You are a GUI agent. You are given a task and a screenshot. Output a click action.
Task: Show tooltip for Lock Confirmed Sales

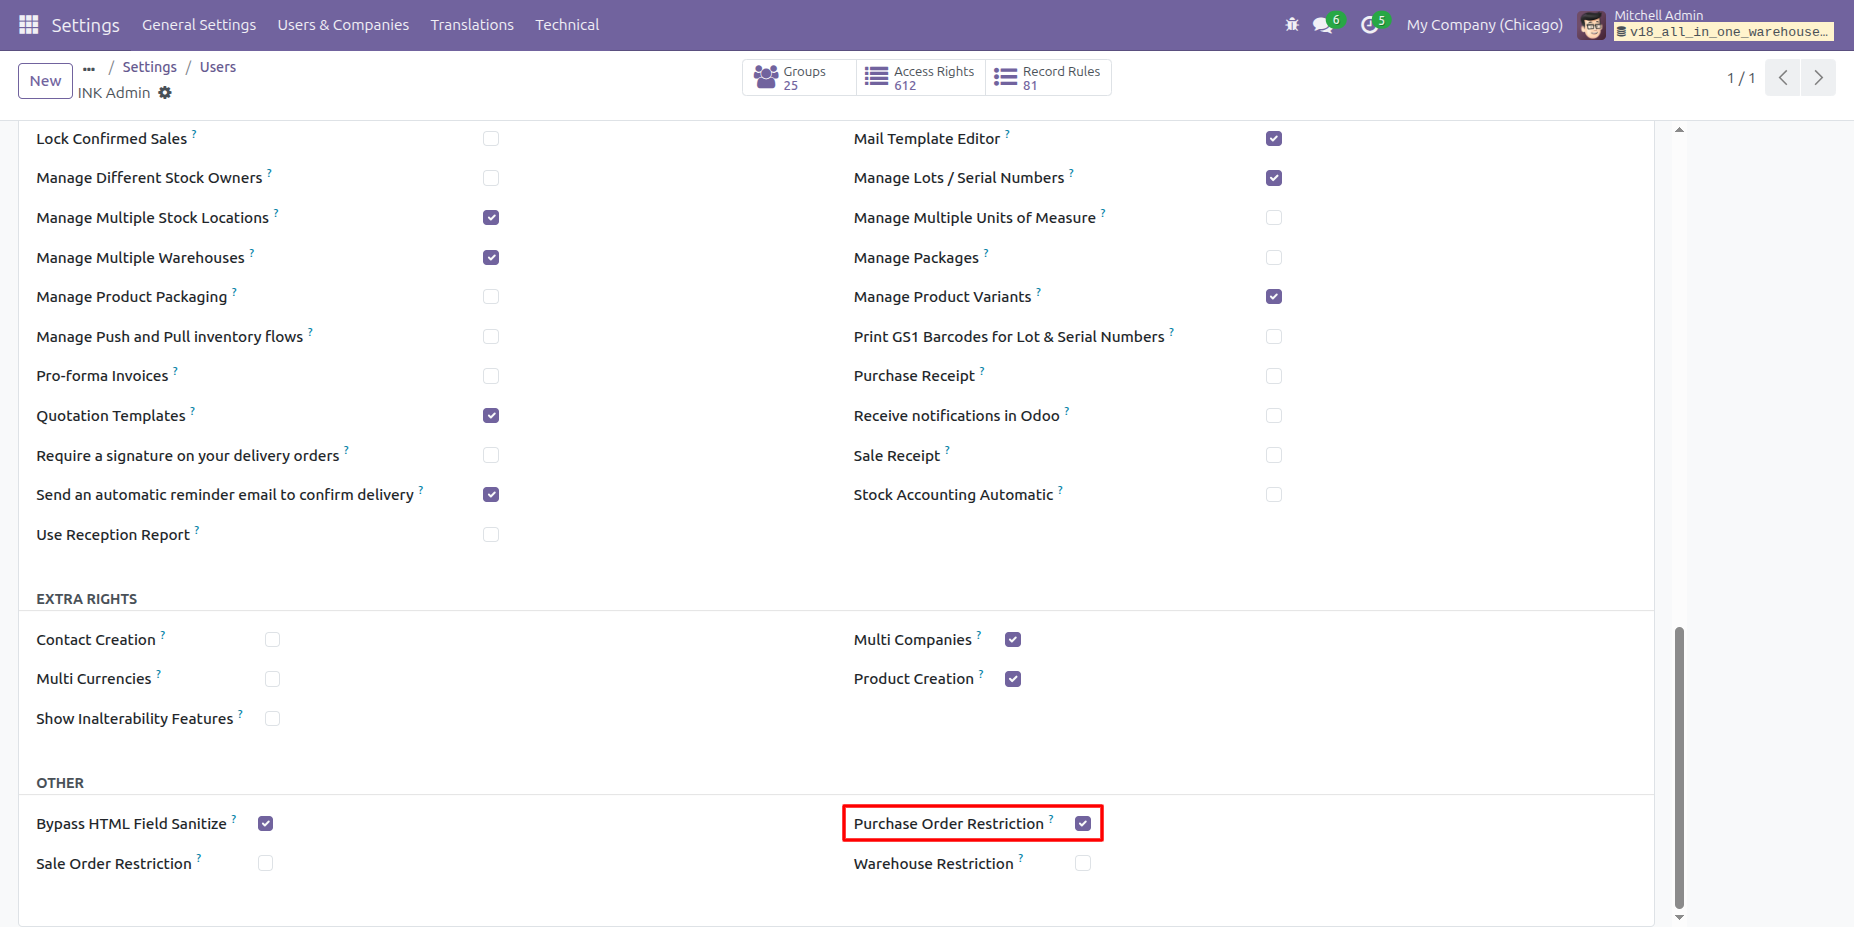click(194, 133)
